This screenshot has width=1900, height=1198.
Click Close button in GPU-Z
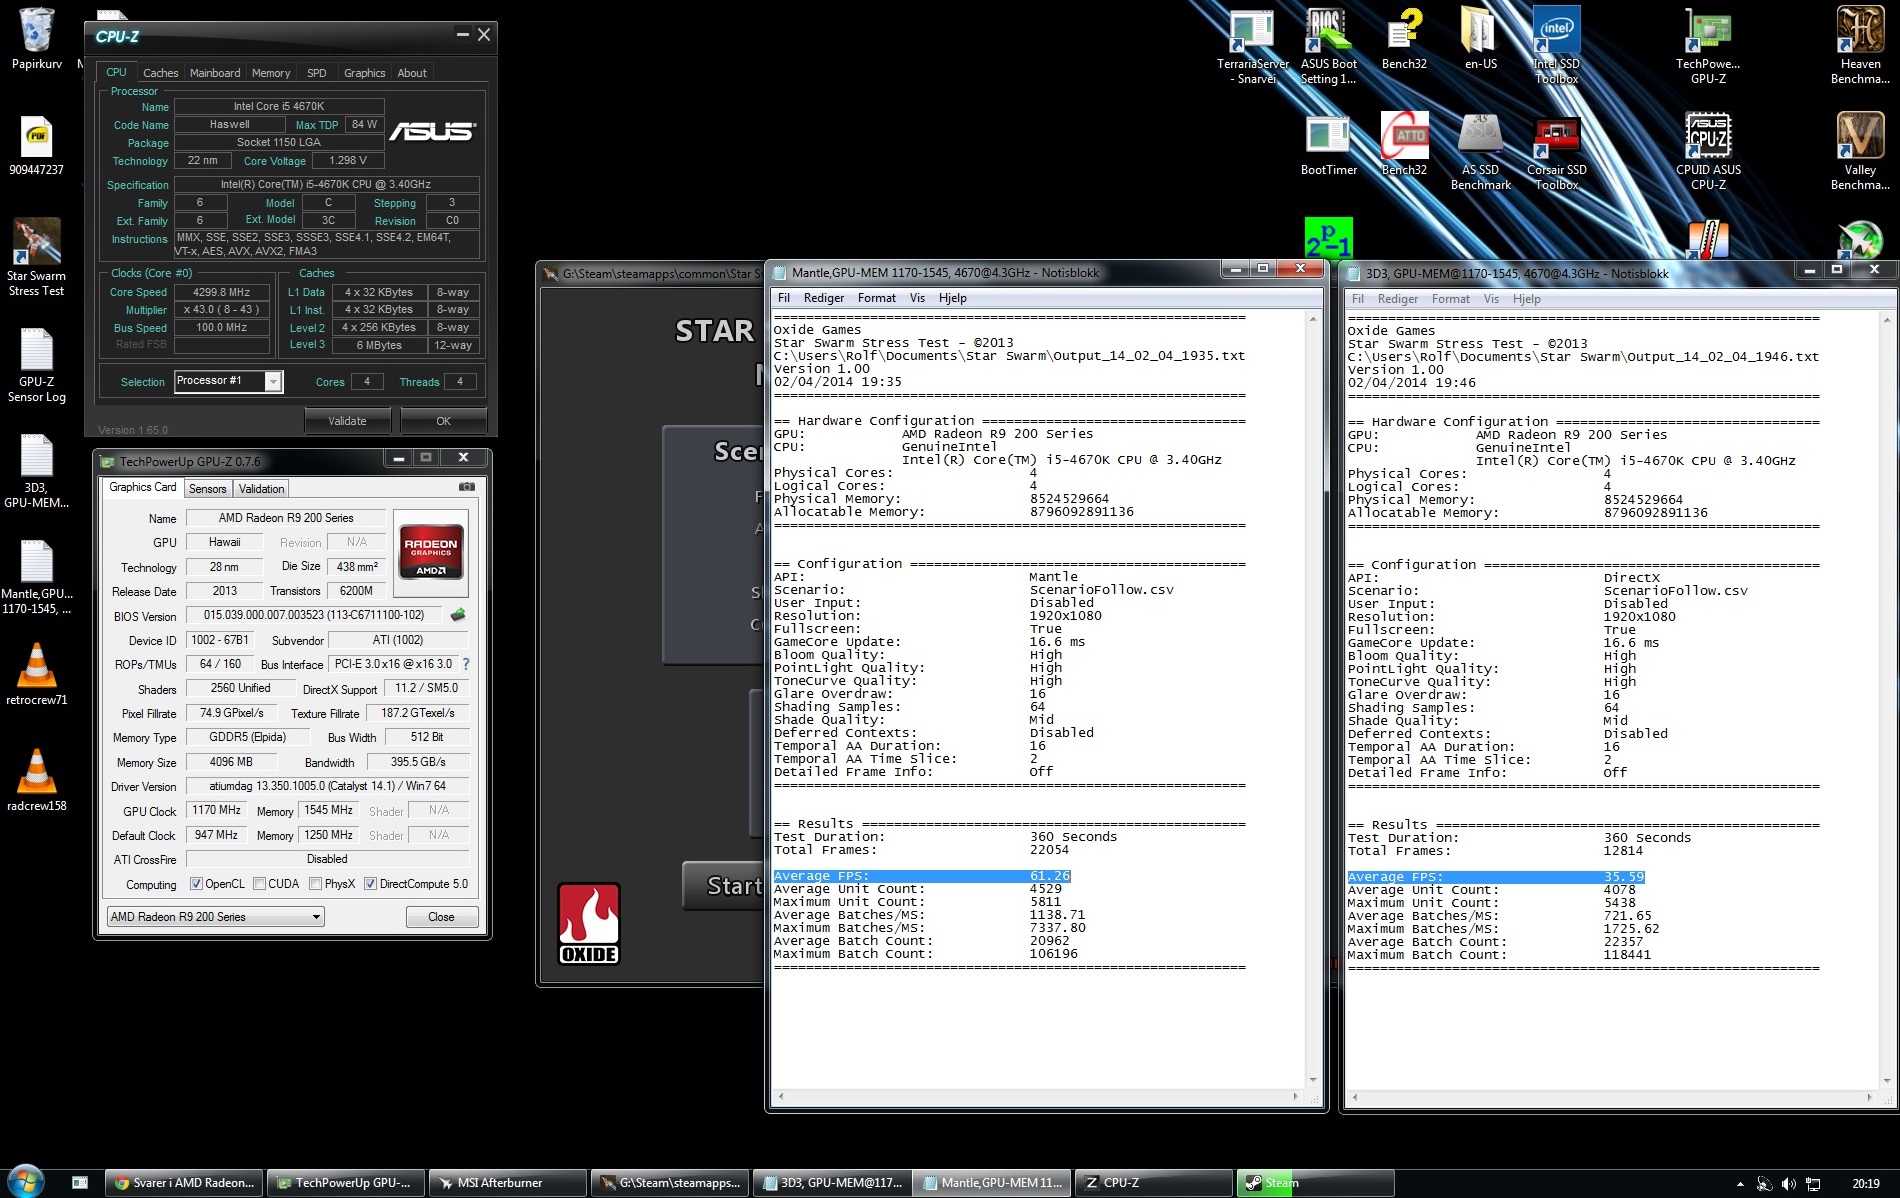coord(441,917)
